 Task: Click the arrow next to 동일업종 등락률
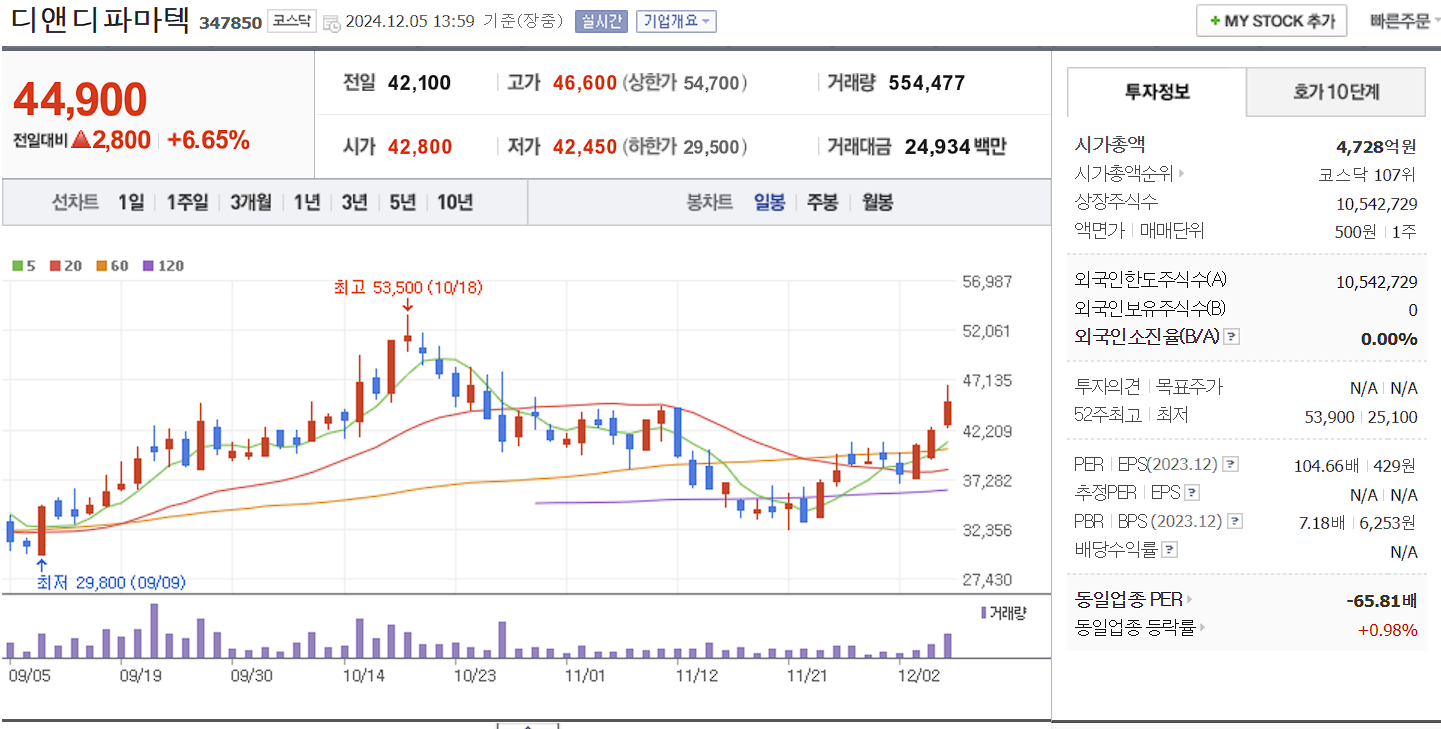point(1202,628)
